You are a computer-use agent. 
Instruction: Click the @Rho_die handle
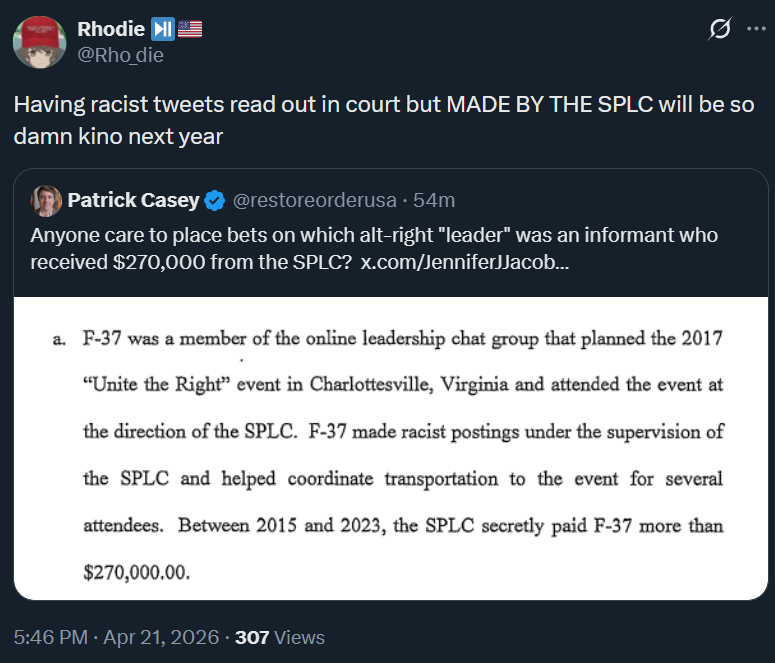pyautogui.click(x=120, y=55)
